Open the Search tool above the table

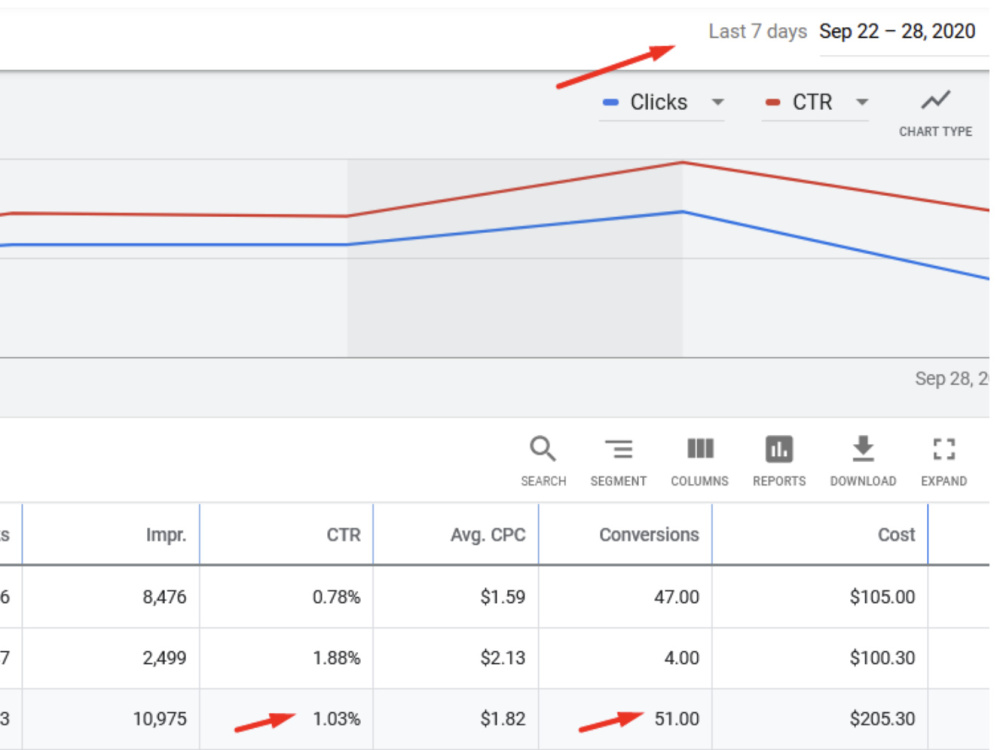click(x=543, y=461)
